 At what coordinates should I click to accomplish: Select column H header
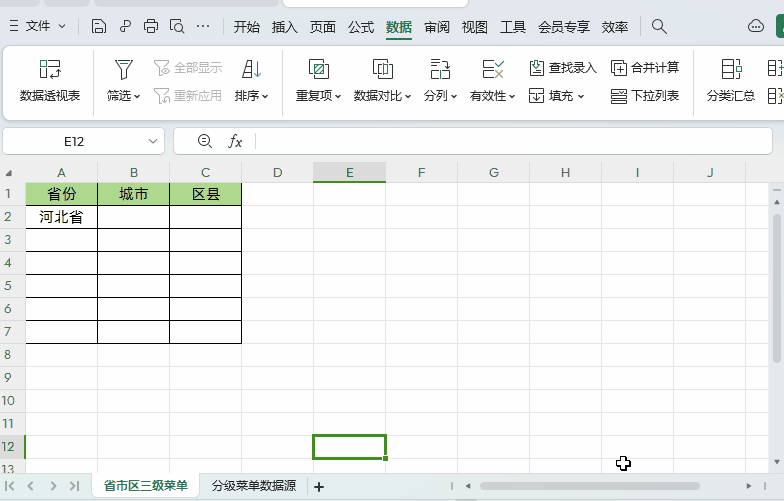point(566,172)
